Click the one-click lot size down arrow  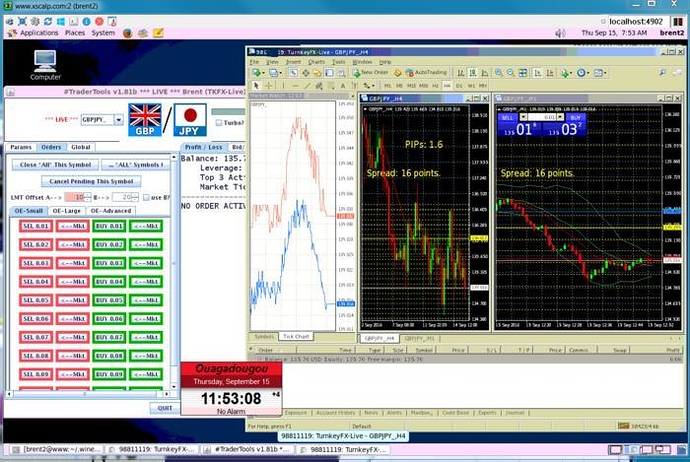(523, 117)
